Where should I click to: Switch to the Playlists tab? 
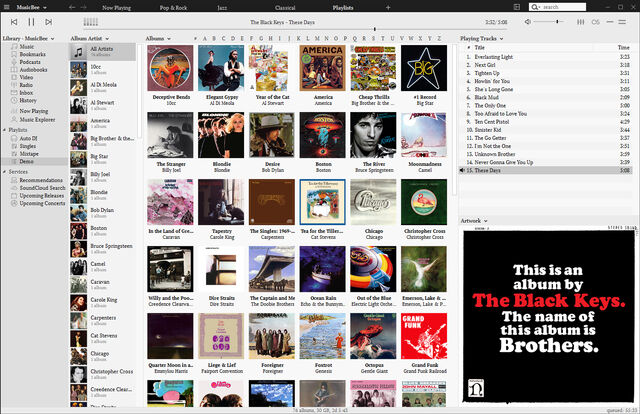pyautogui.click(x=343, y=7)
